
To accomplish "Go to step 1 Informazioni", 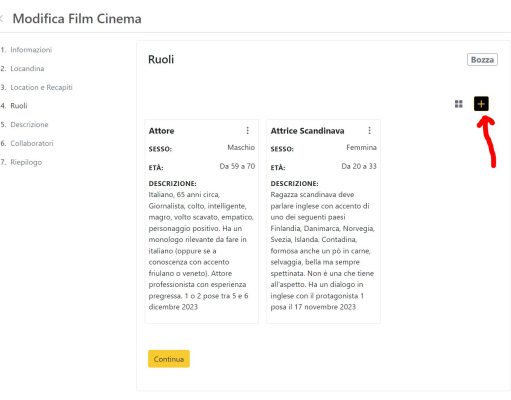I will (26, 50).
